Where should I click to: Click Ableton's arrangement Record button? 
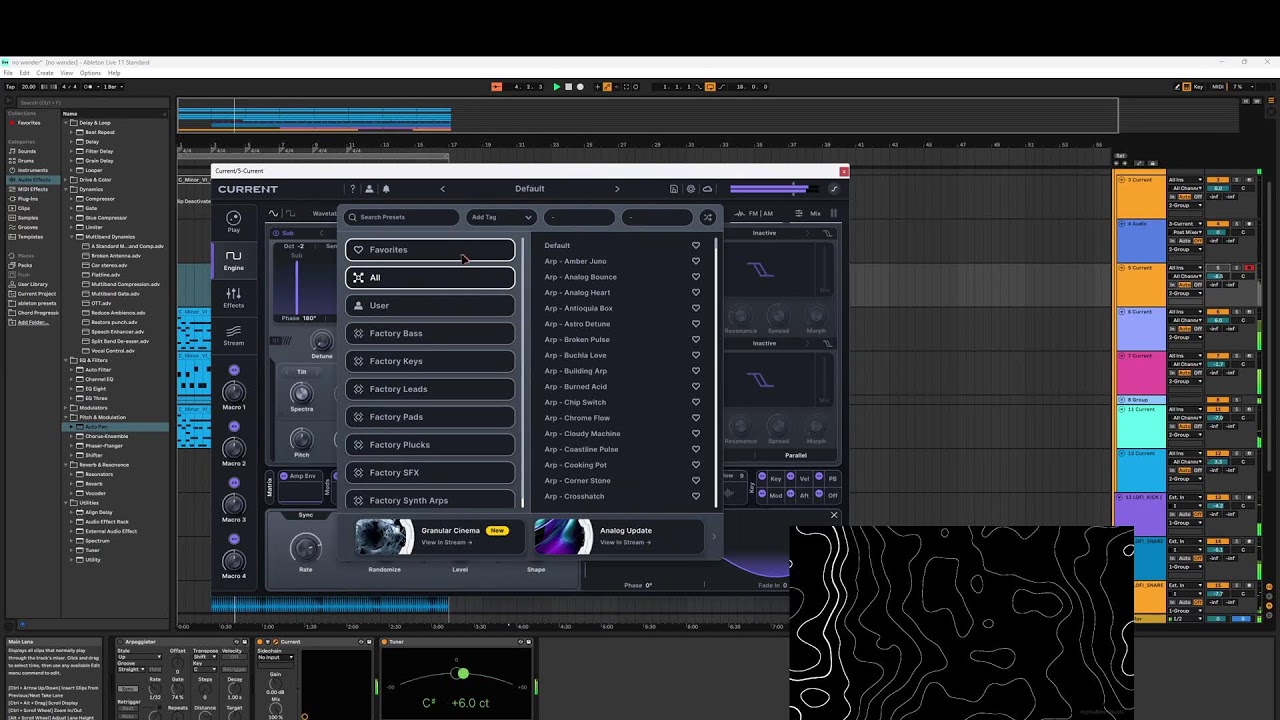[580, 87]
